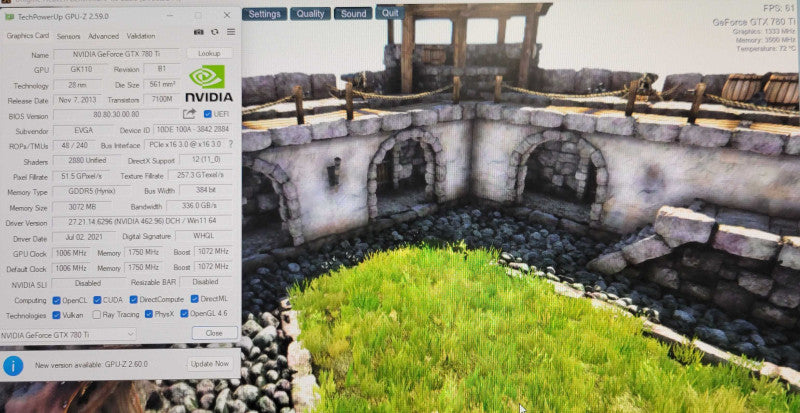
Task: Click the 257.3 GTexel/s Texture Fillrate value
Action: point(201,175)
